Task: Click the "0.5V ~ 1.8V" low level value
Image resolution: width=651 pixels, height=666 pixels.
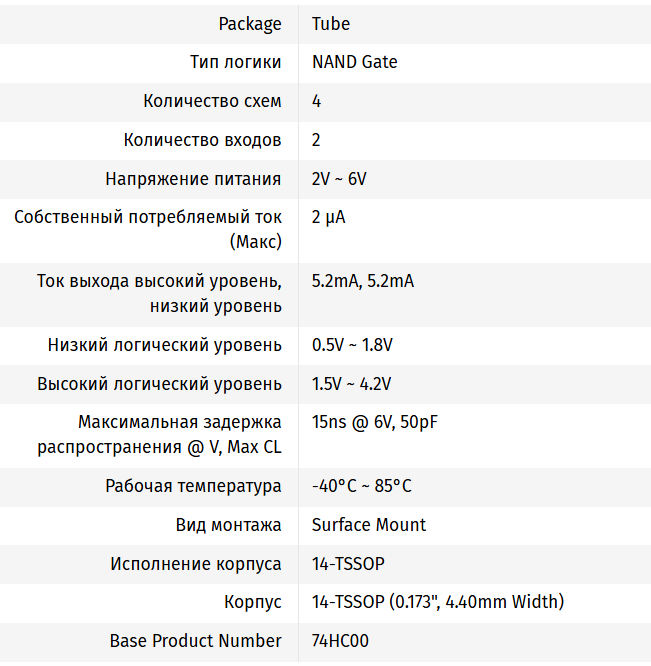Action: (352, 345)
